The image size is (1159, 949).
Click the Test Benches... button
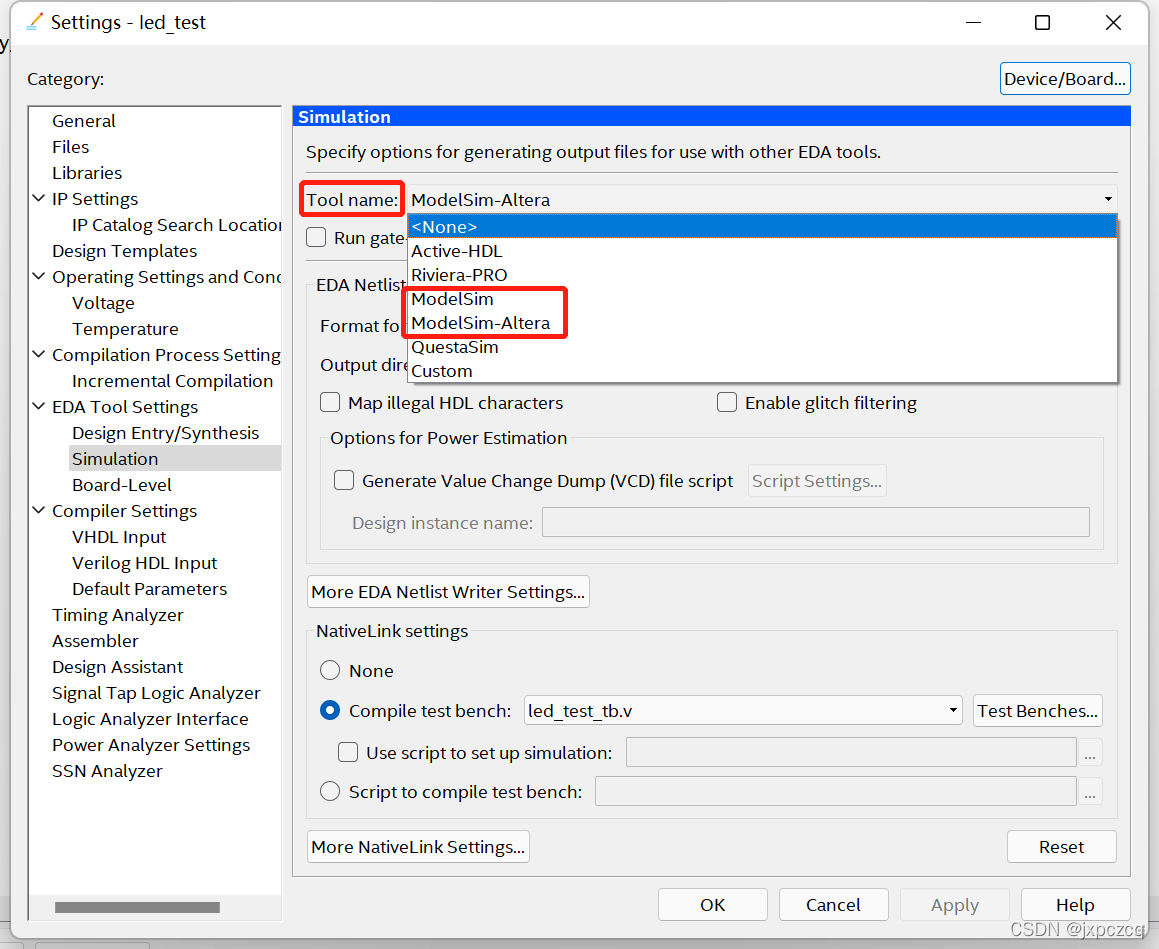[x=1037, y=710]
